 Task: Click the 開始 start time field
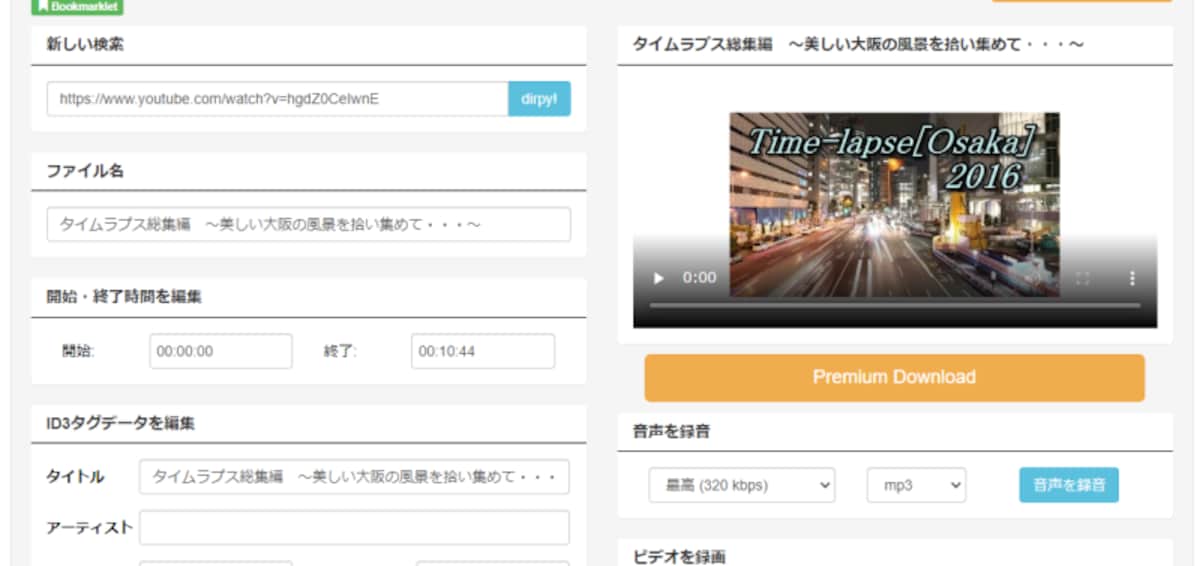[x=221, y=351]
